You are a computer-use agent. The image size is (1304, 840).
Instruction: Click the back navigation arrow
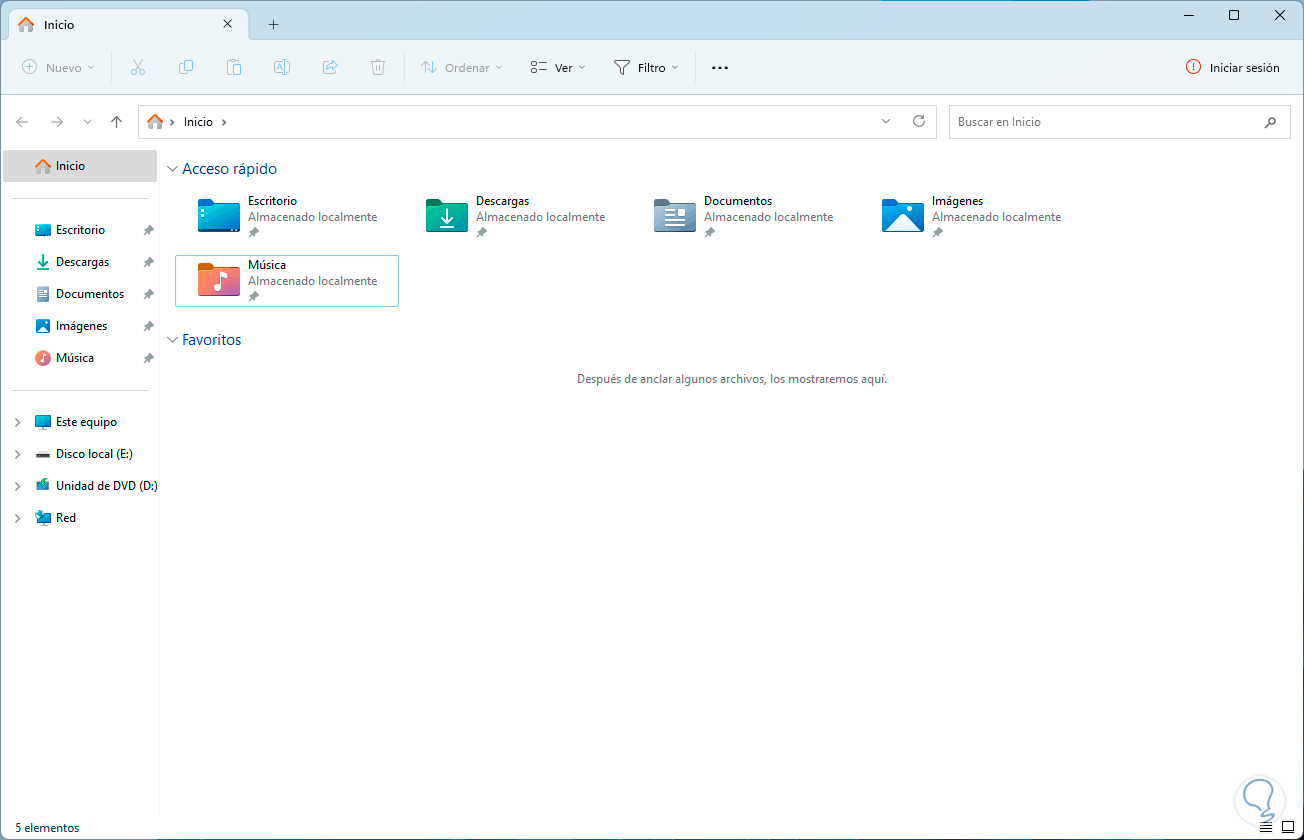click(x=22, y=121)
